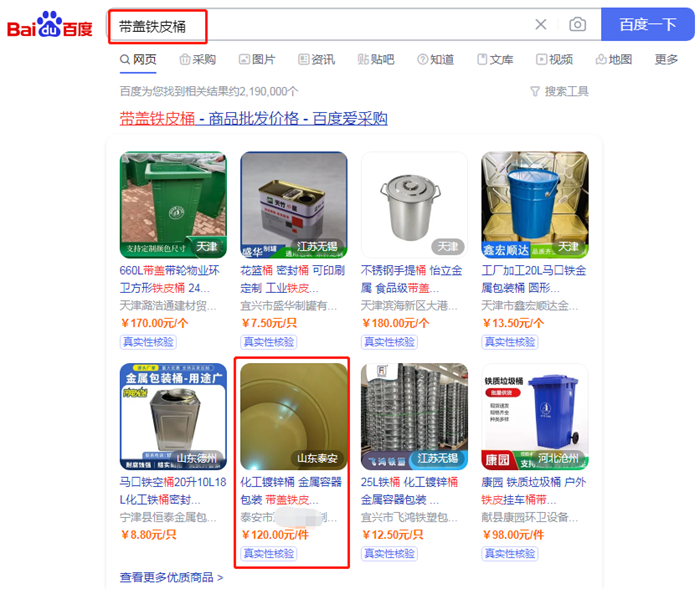Switch to the 图片 tab

click(x=257, y=59)
